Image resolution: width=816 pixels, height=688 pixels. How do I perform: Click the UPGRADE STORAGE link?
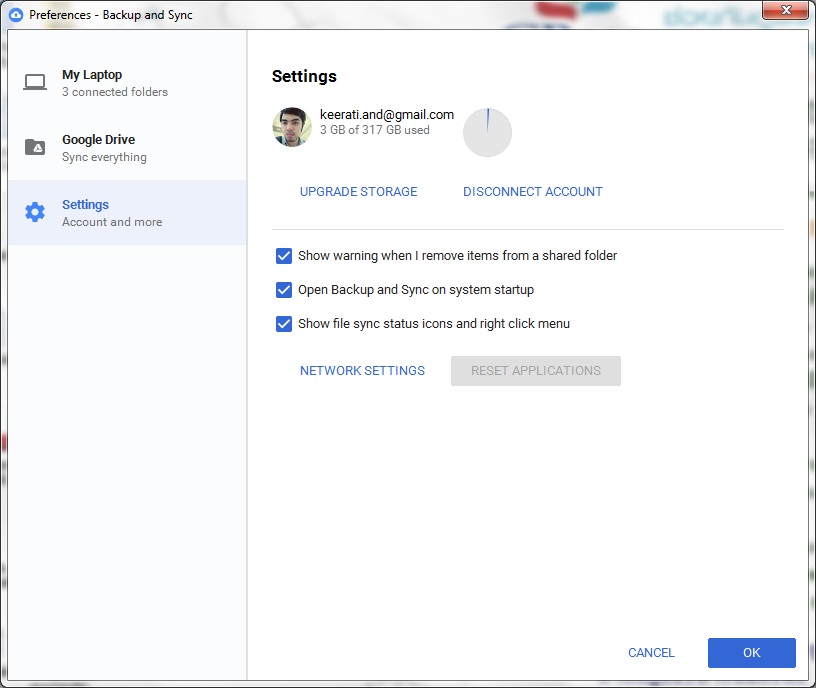click(358, 192)
